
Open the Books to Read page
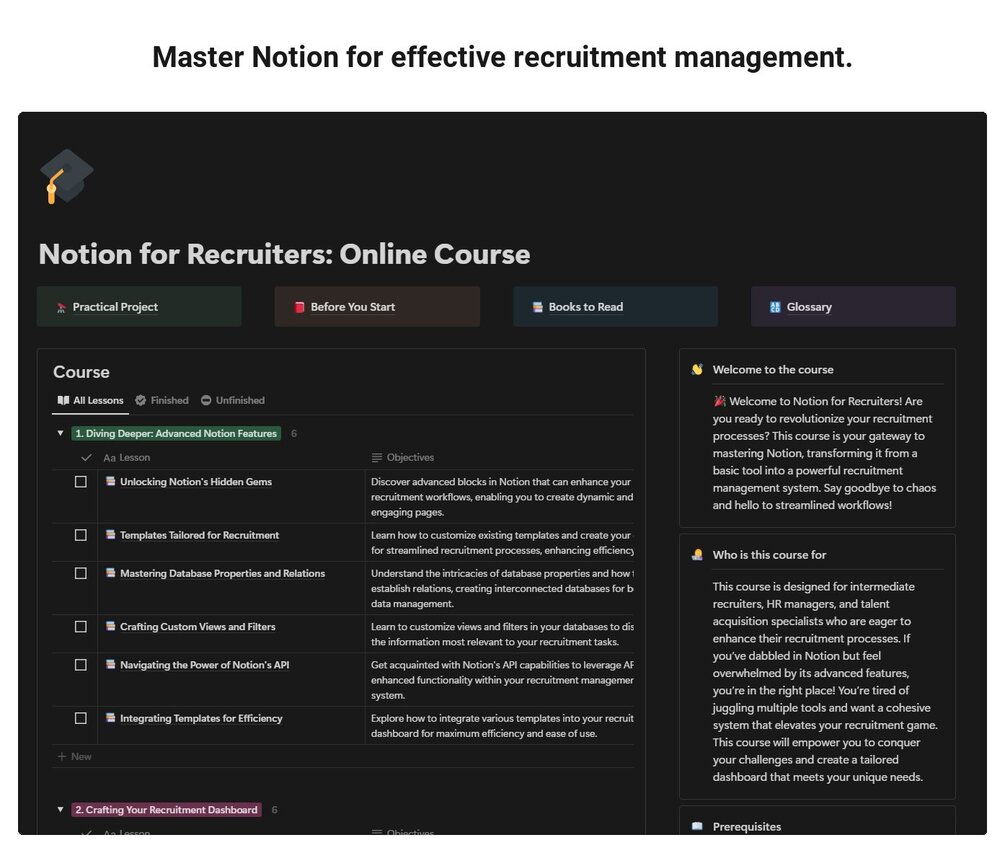point(615,307)
